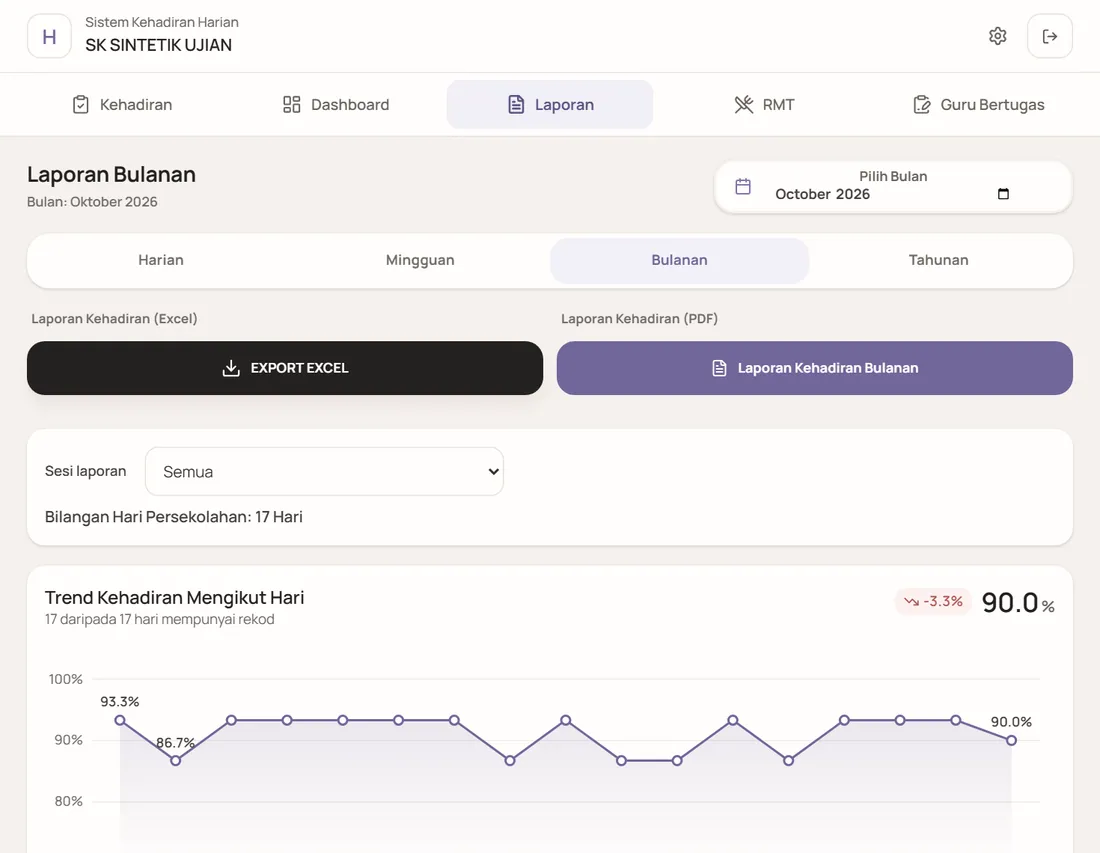
Task: Switch to the Dashboard tab
Action: point(335,105)
